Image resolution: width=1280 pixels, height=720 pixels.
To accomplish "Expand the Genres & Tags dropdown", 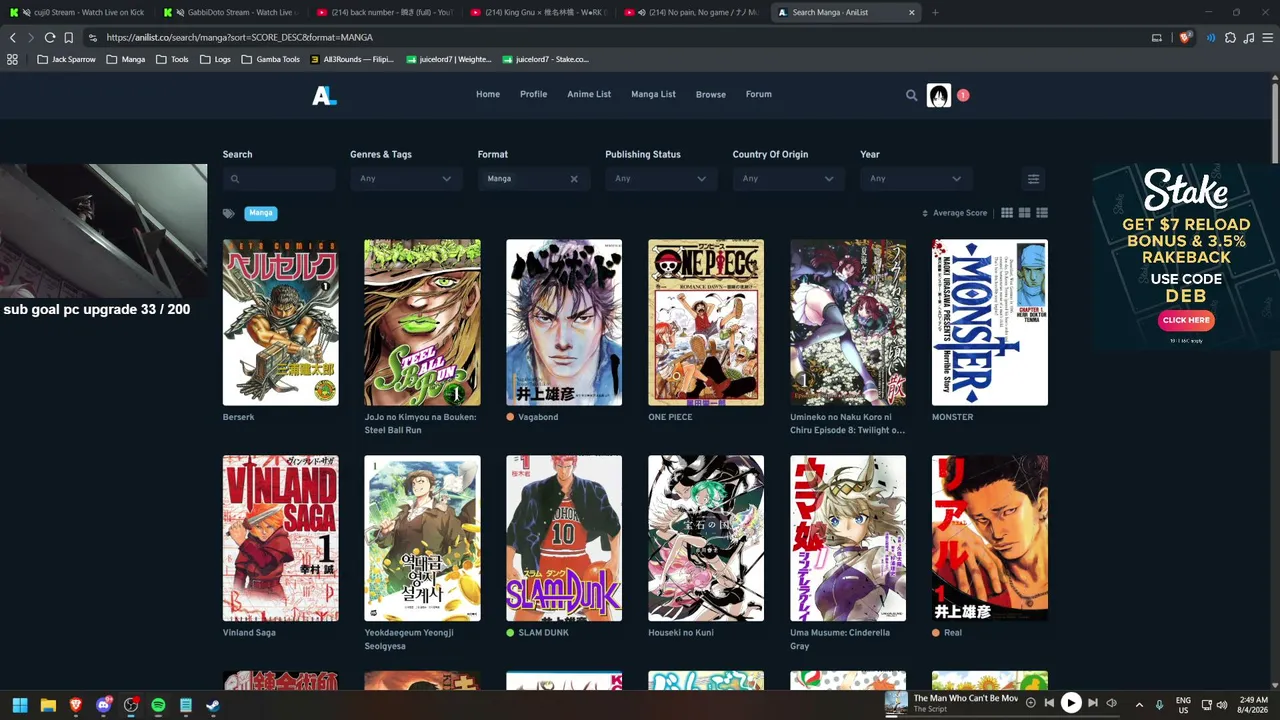I will tap(406, 179).
